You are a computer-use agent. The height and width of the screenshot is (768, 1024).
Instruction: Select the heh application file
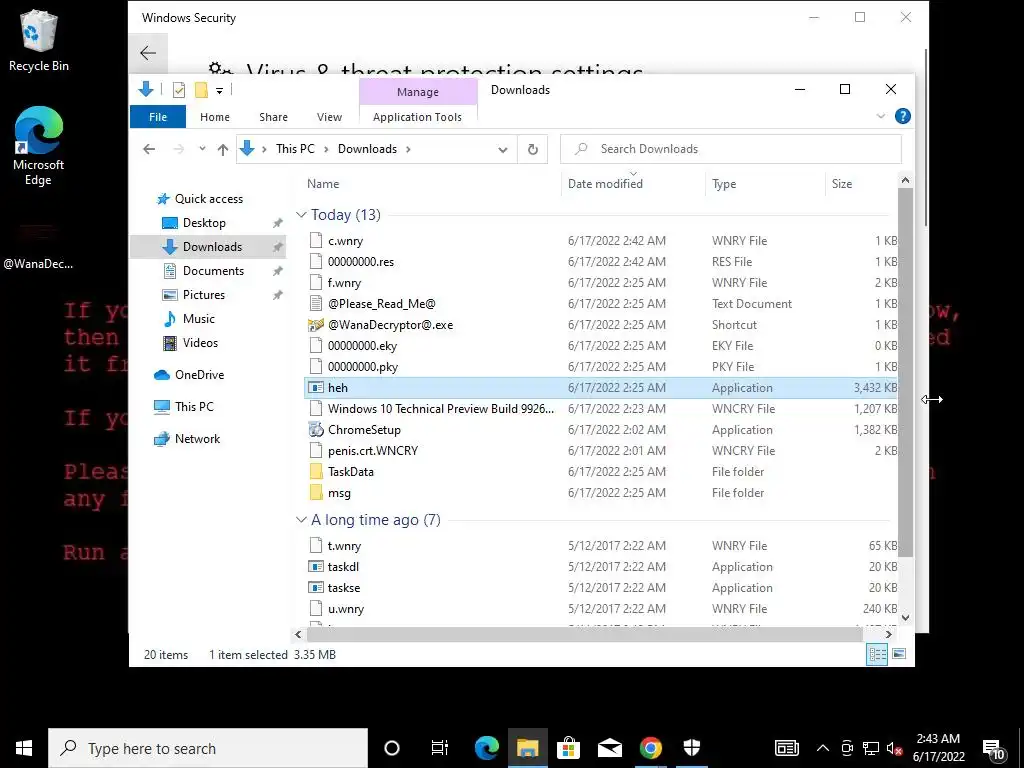point(601,388)
